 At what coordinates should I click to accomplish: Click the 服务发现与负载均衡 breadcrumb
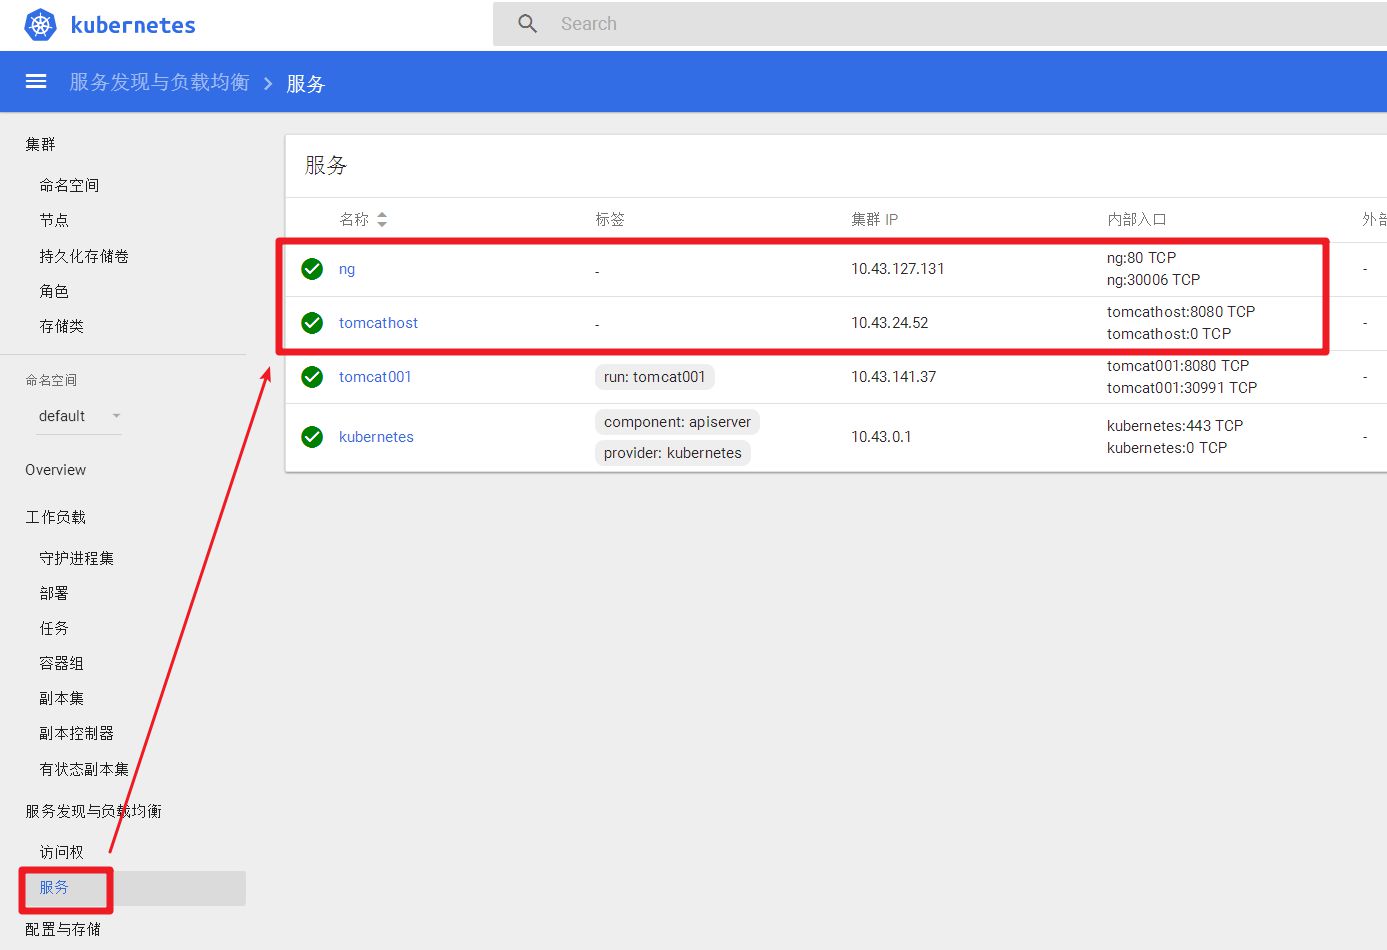point(159,82)
